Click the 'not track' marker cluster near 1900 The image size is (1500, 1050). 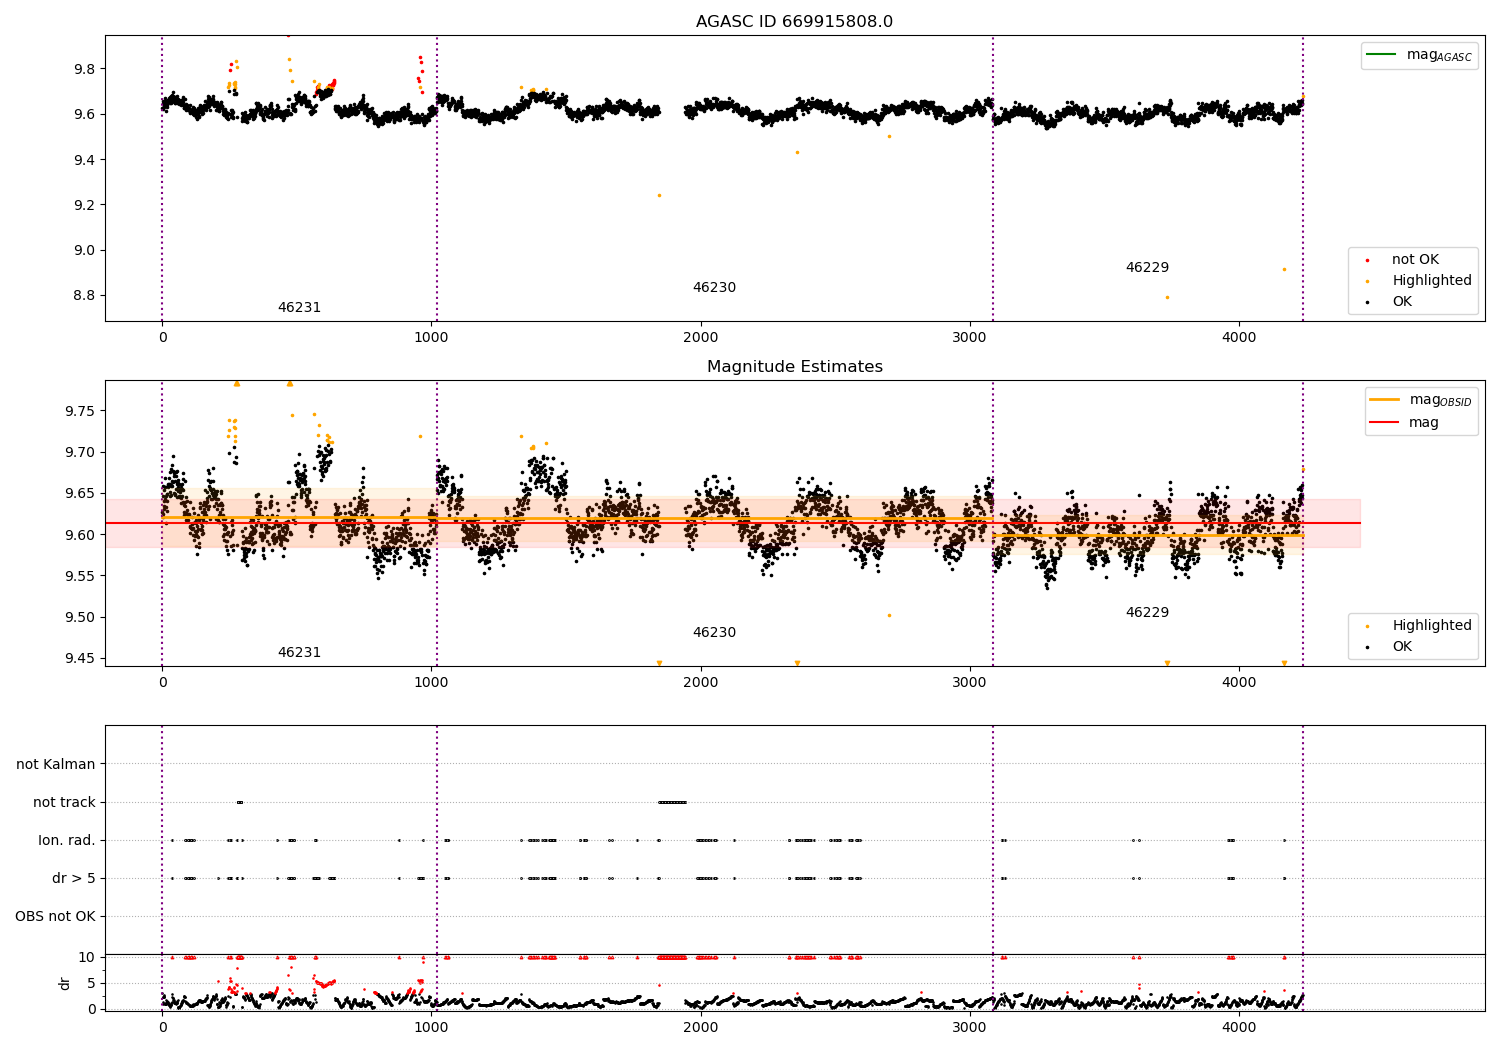point(672,802)
